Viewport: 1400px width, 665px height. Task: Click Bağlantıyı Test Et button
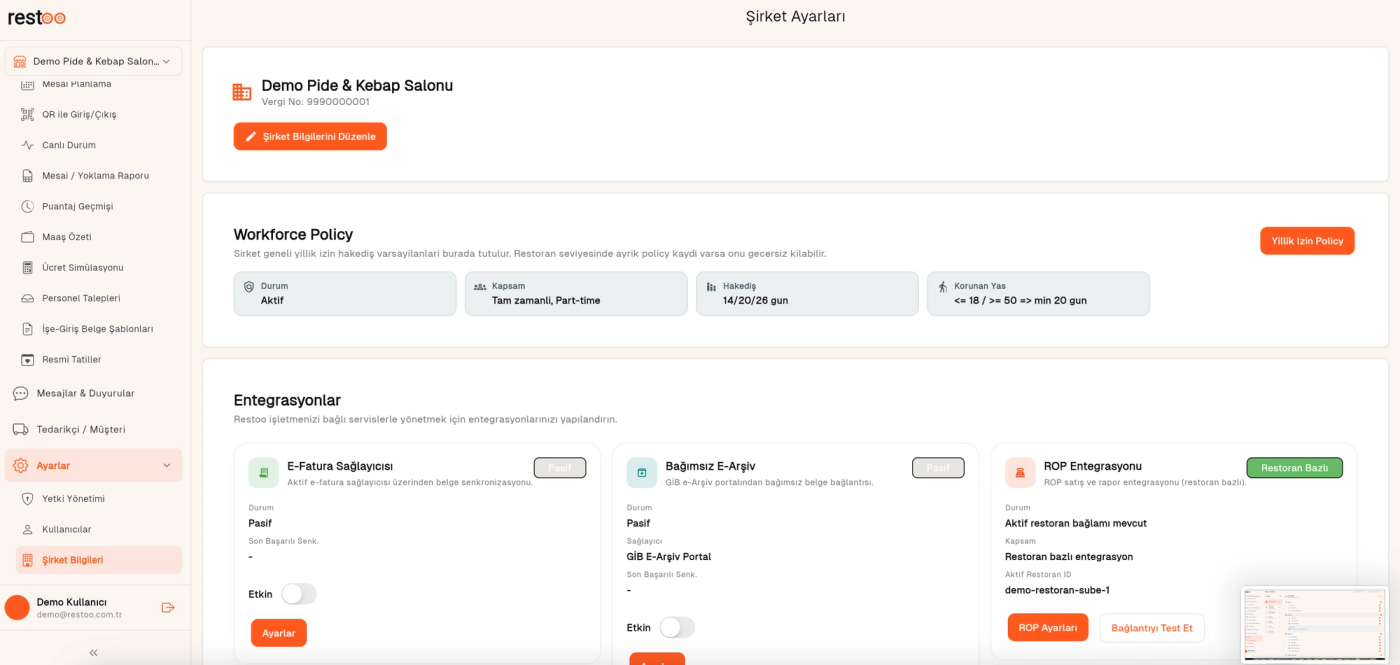(x=1152, y=628)
